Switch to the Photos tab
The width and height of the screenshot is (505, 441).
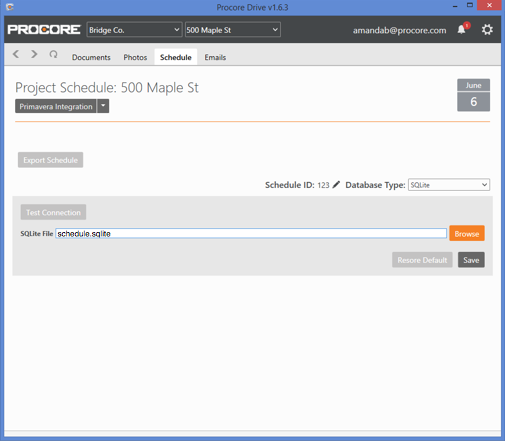[x=135, y=57]
